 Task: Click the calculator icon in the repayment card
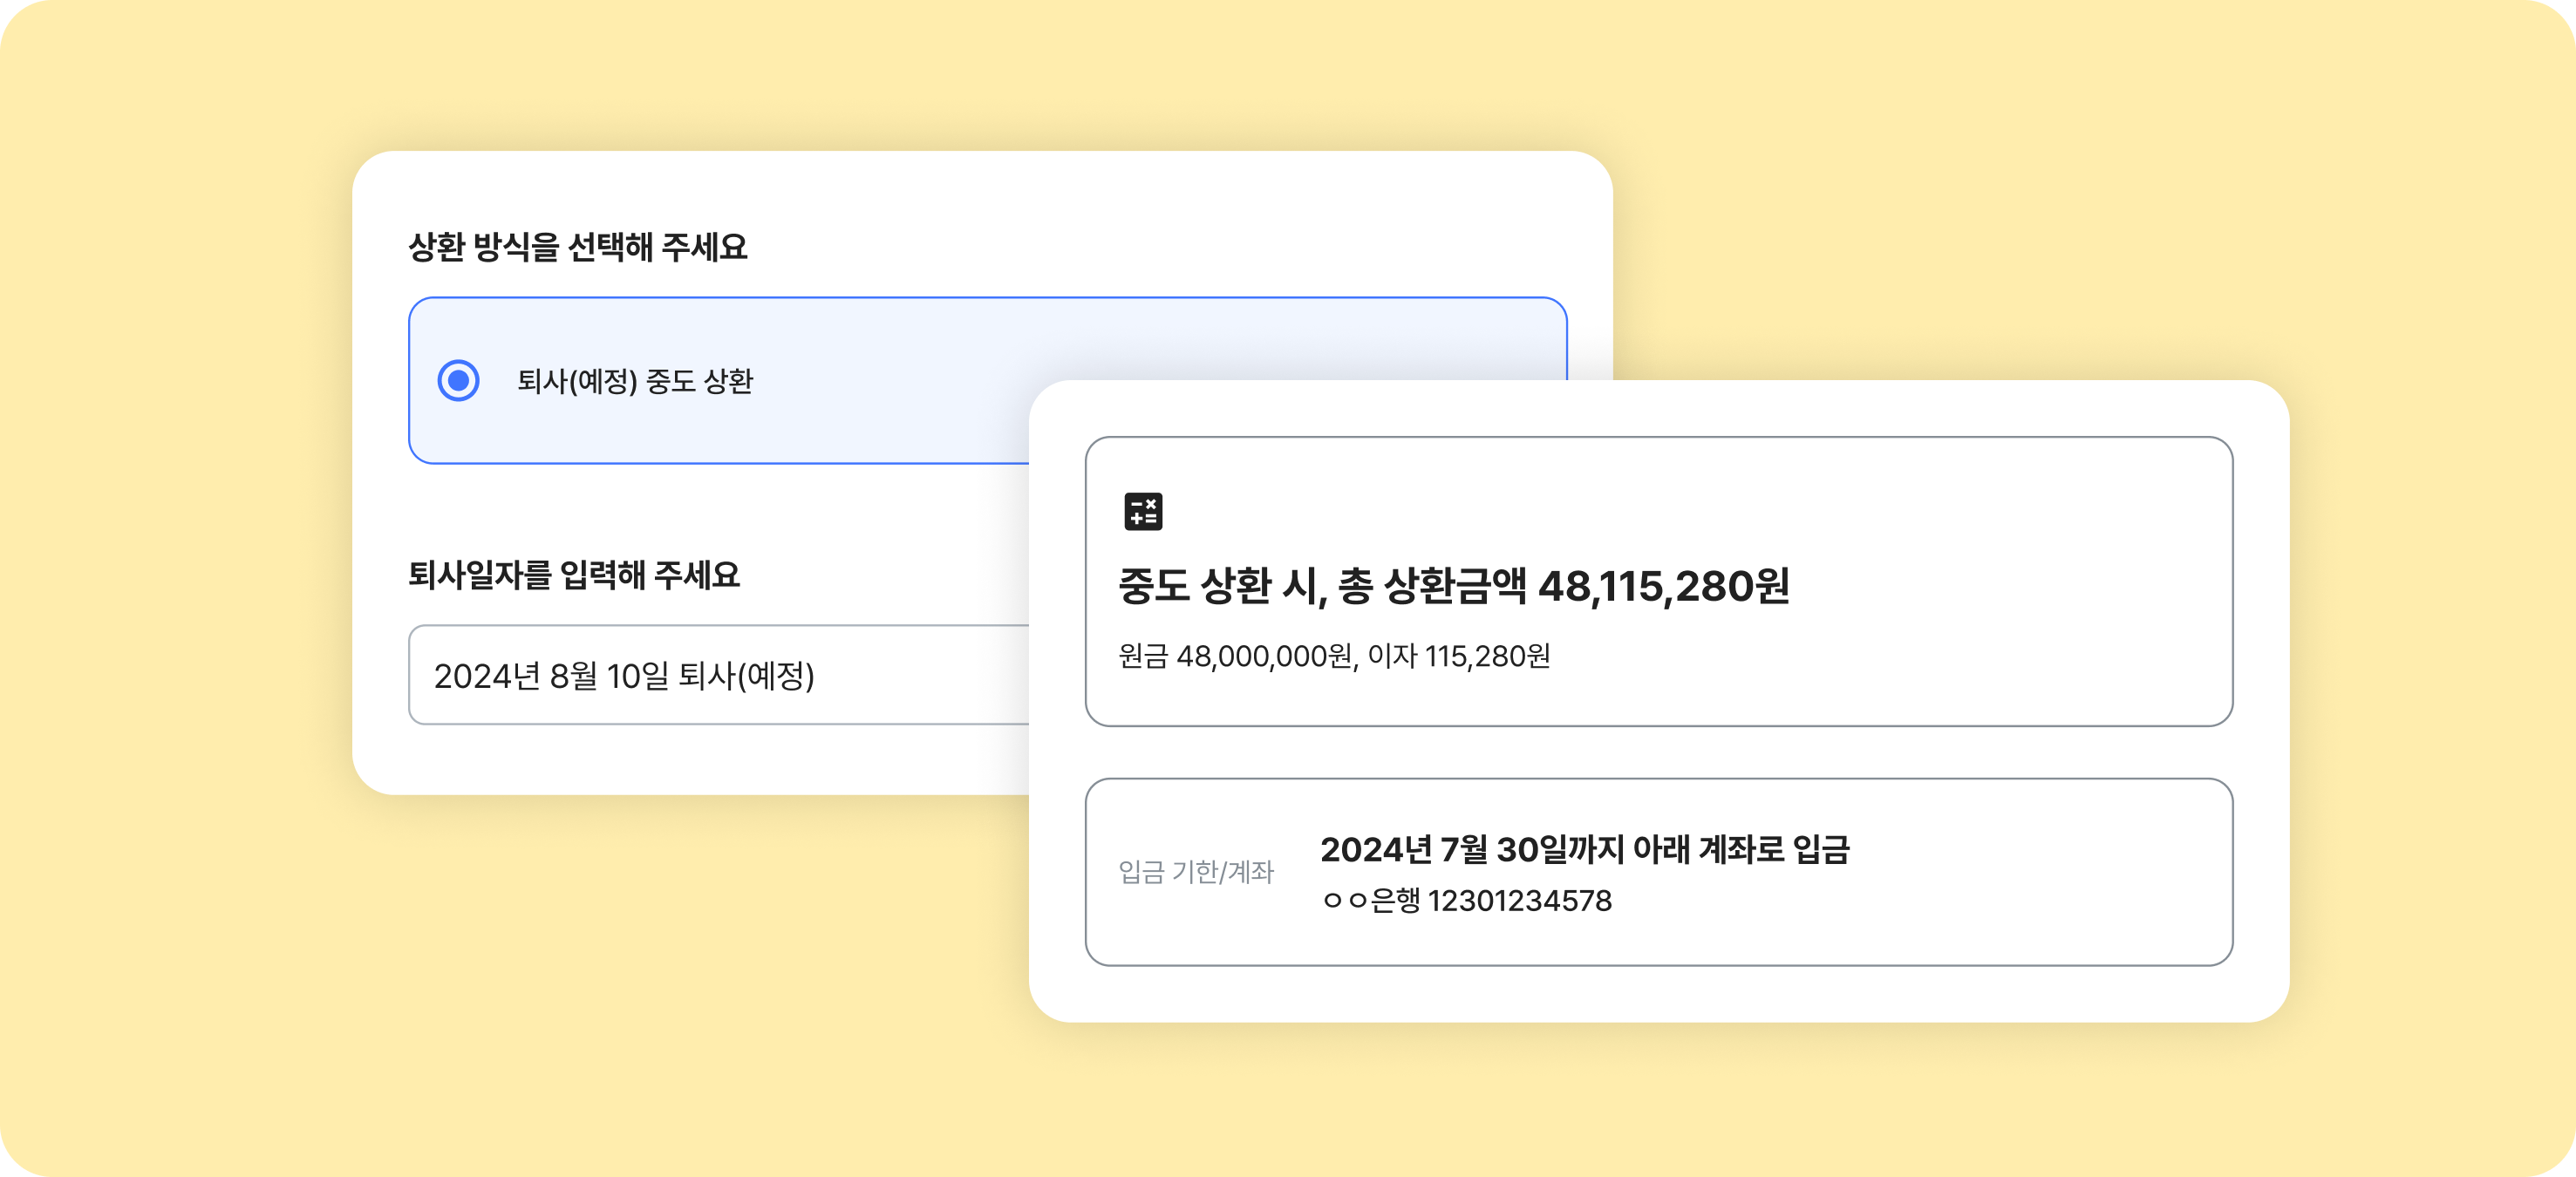1142,511
